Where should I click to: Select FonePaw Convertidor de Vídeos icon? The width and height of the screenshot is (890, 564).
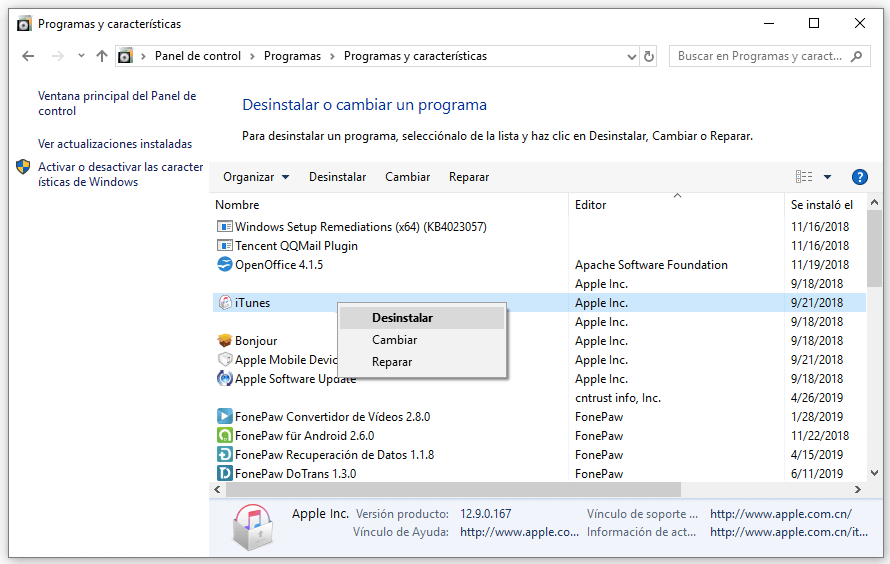225,416
